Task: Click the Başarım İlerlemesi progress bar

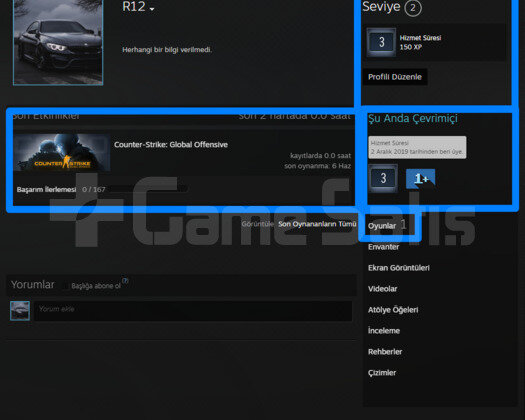Action: (147, 189)
